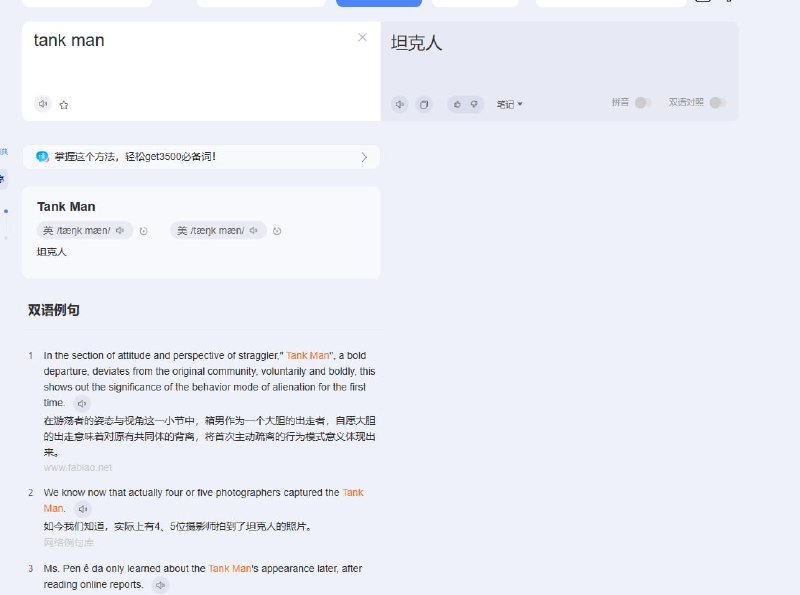
Task: Expand the get3500必备词 banner arrow
Action: pos(364,157)
